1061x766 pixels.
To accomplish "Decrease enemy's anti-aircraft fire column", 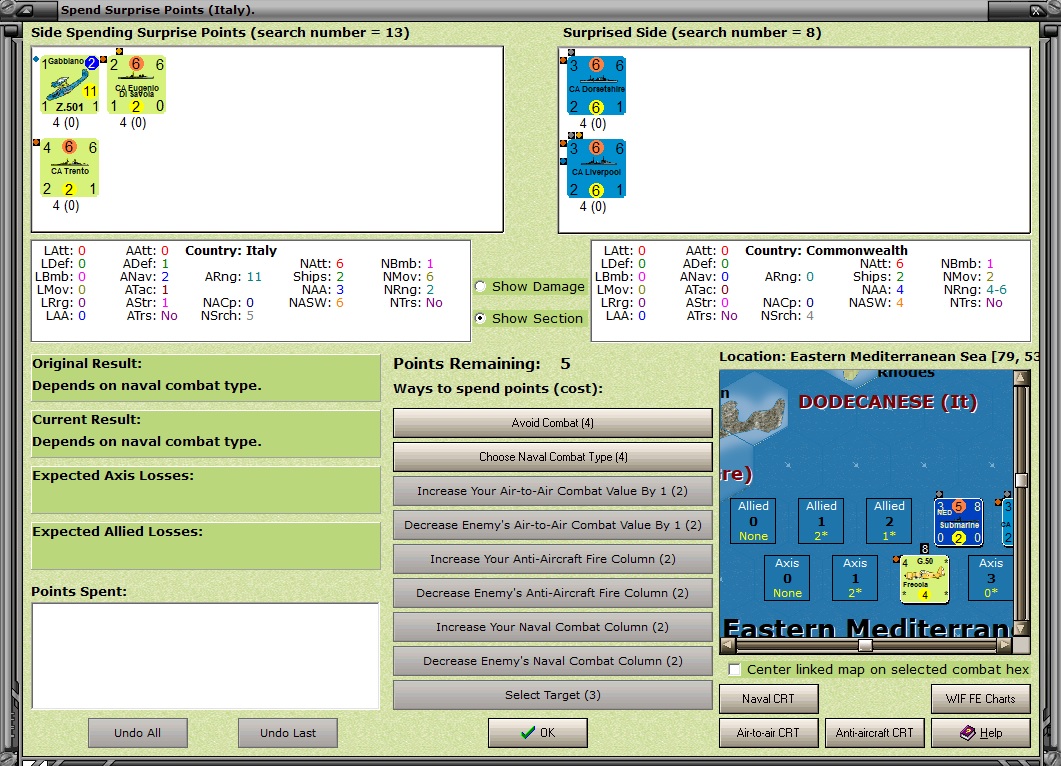I will [x=552, y=593].
